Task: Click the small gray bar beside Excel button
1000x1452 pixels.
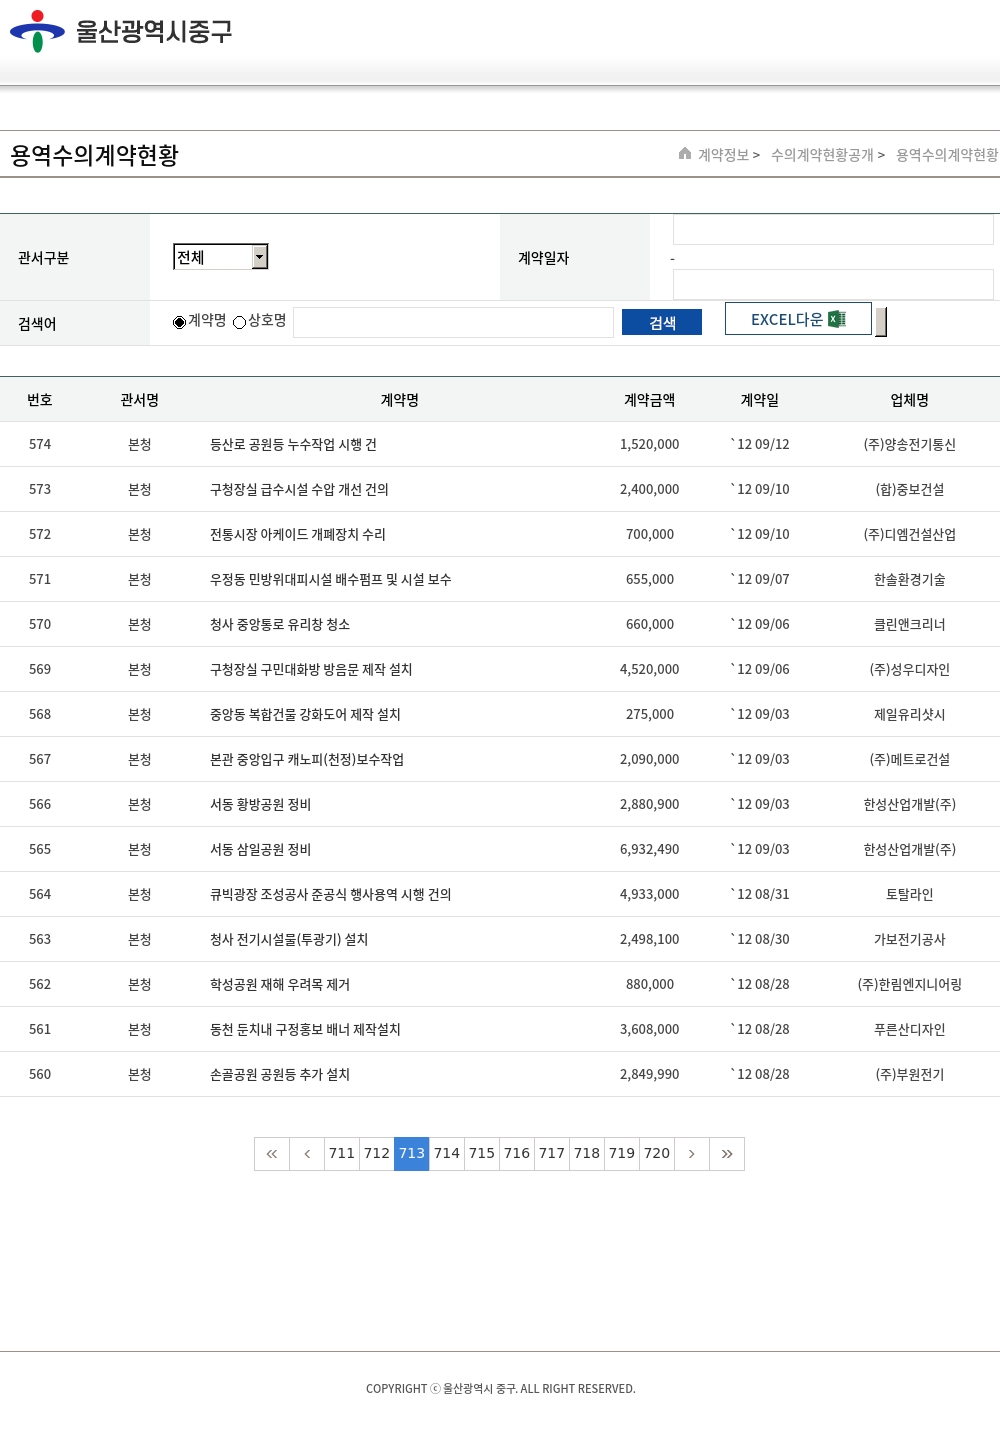Action: tap(881, 322)
